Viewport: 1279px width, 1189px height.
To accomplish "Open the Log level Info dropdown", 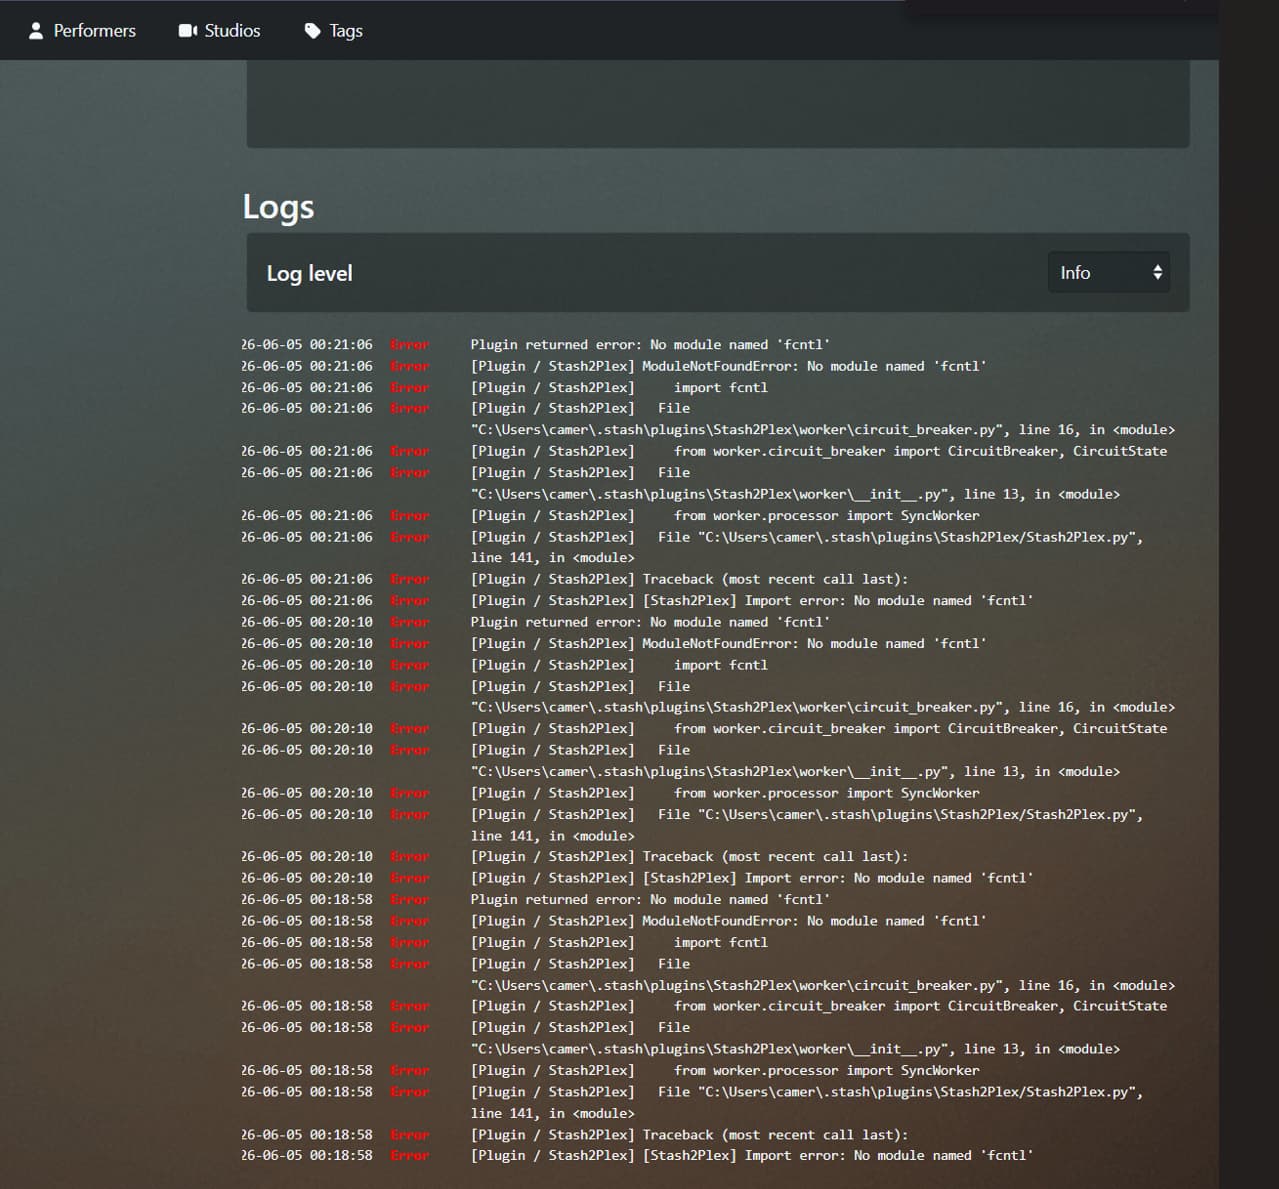I will (x=1109, y=272).
